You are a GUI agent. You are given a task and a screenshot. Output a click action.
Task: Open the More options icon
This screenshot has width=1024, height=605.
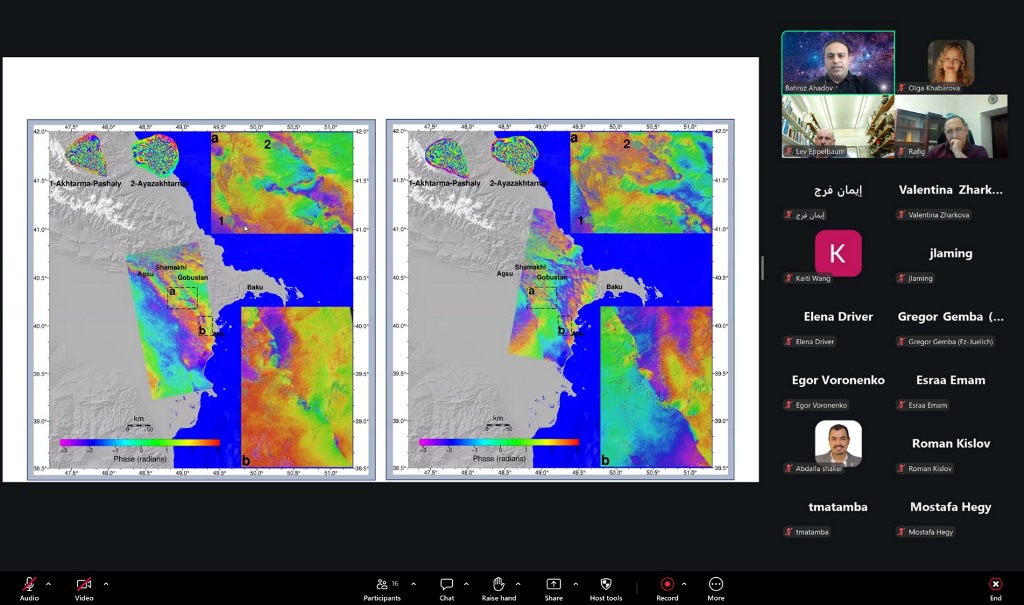point(716,584)
